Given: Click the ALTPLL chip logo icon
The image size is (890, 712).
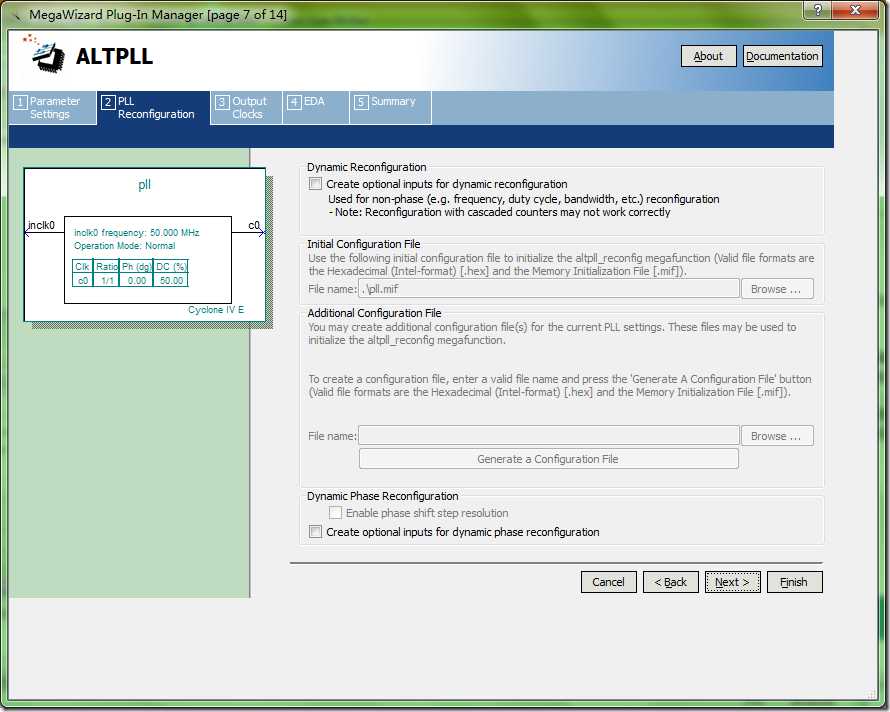Looking at the screenshot, I should coord(45,53).
